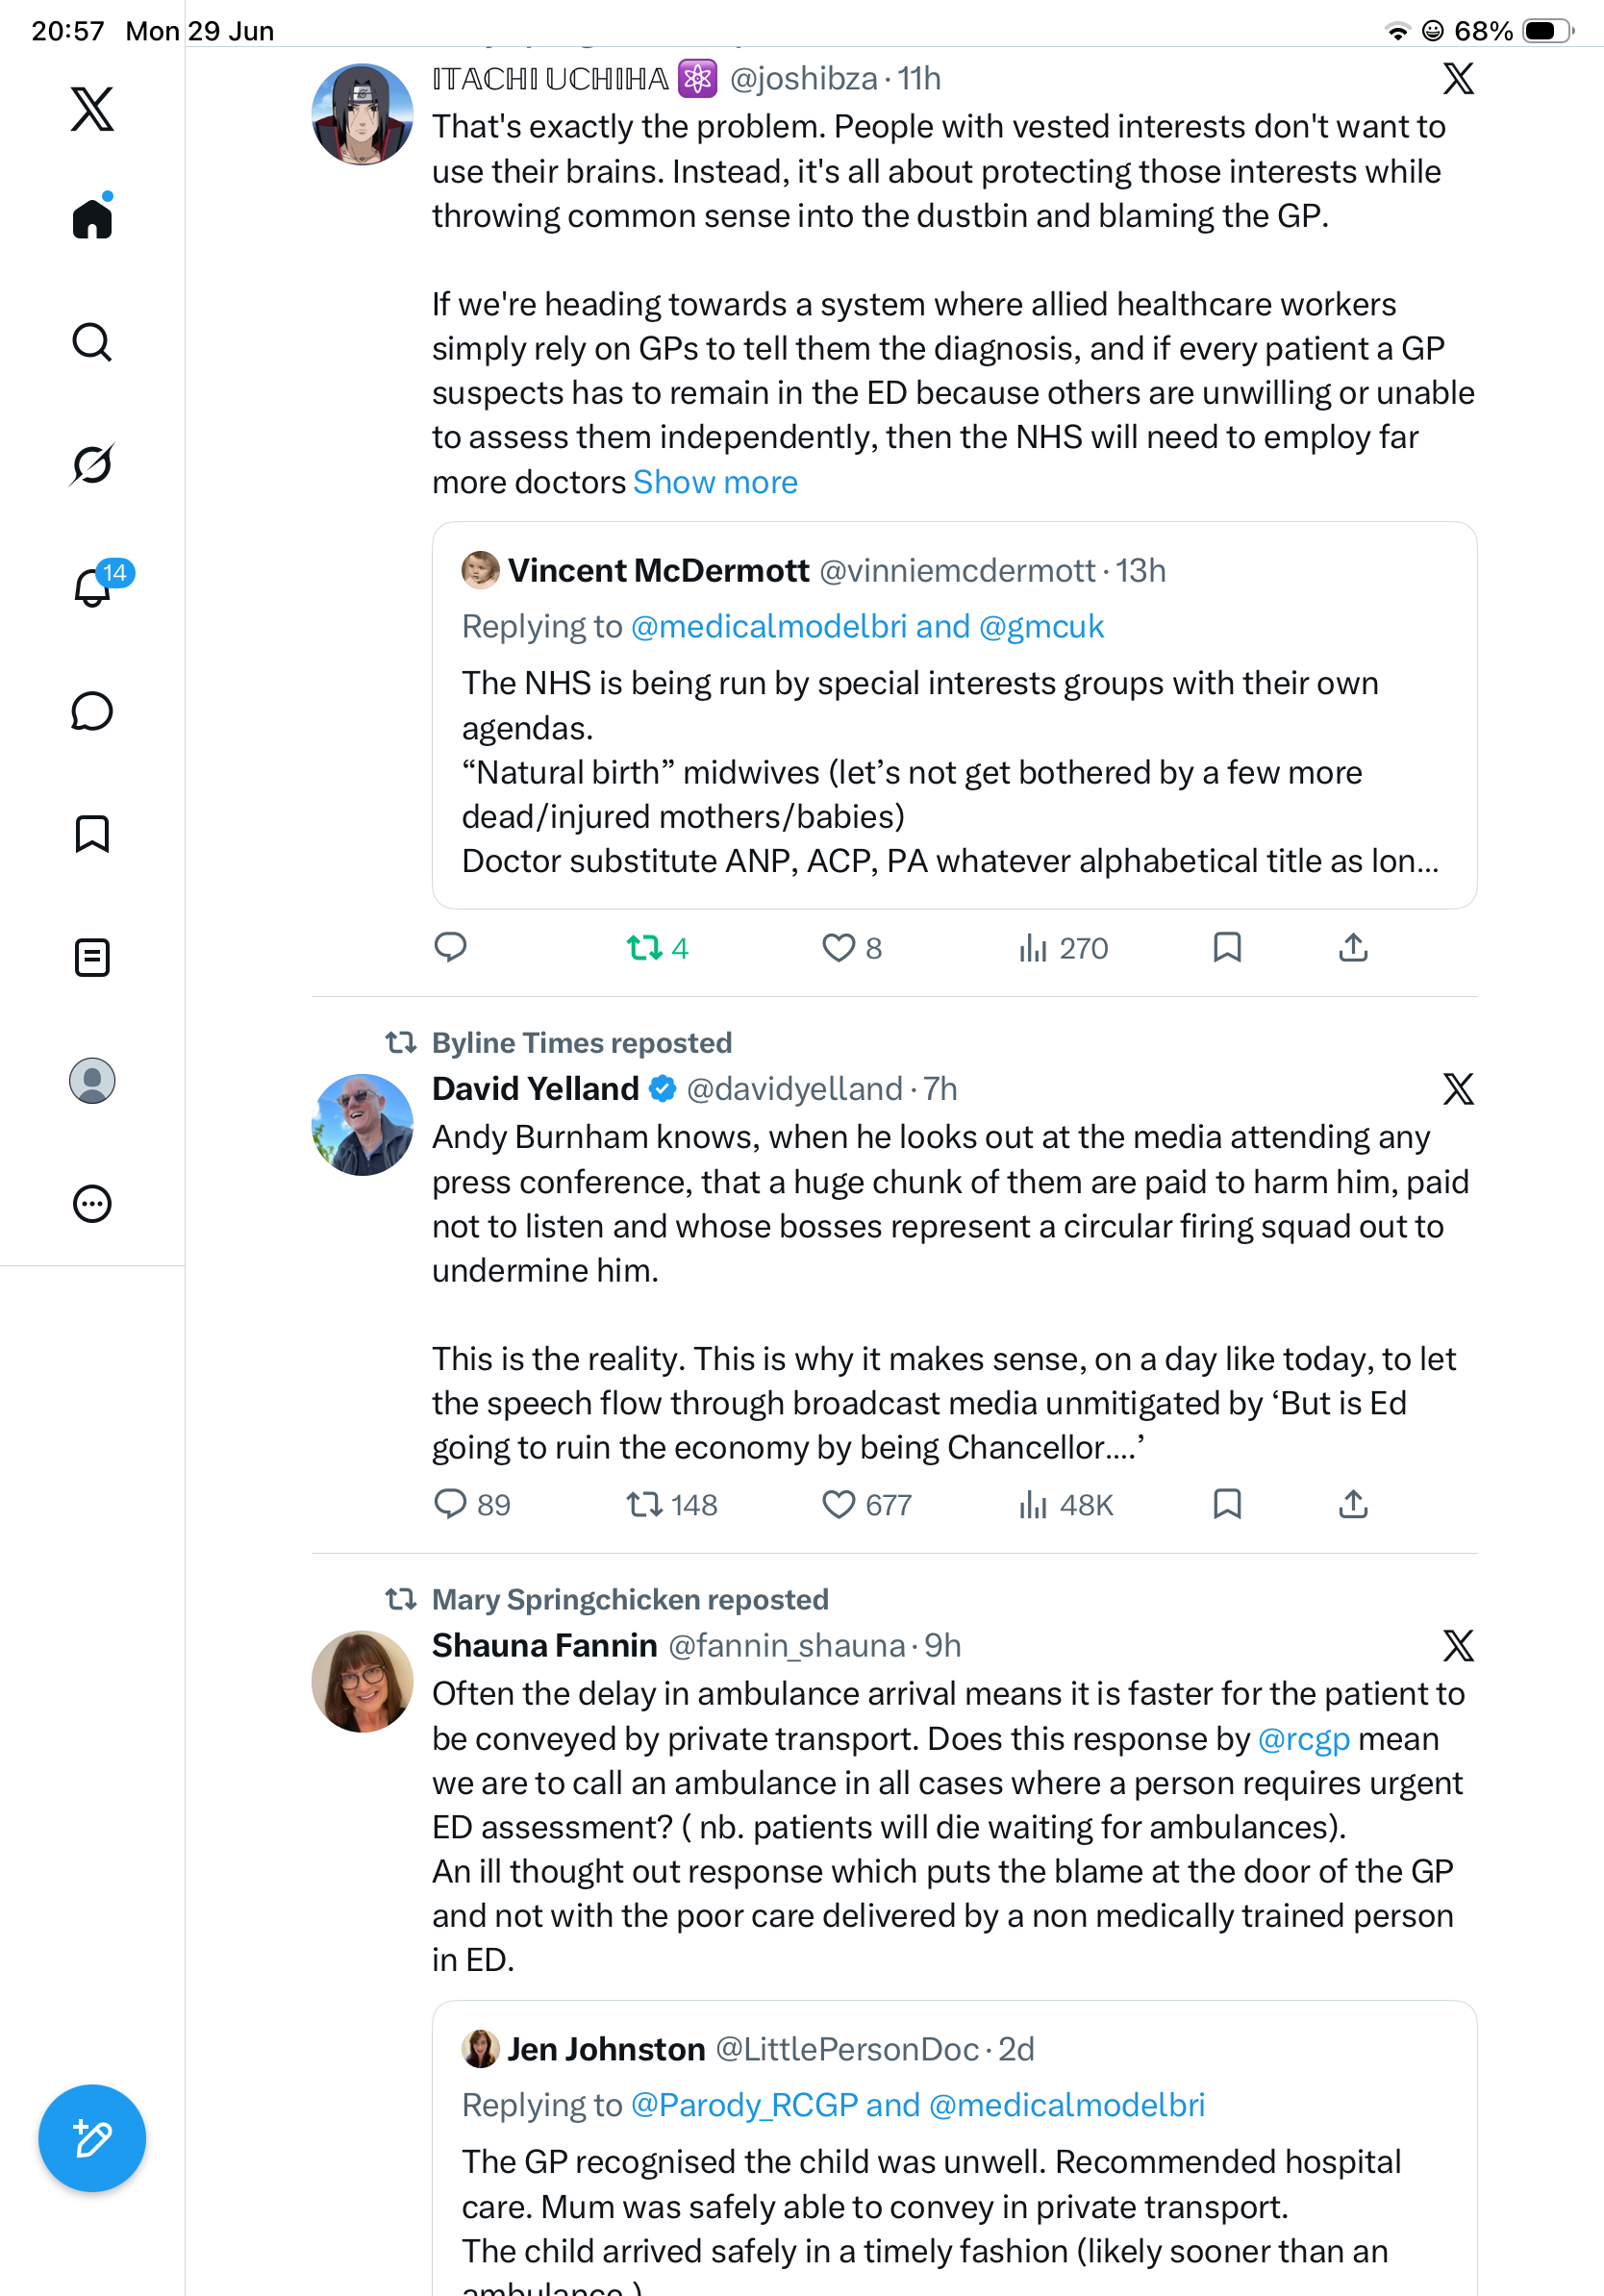Viewport: 1604px width, 2296px height.
Task: Open David Yelland's profile photo
Action: click(362, 1124)
